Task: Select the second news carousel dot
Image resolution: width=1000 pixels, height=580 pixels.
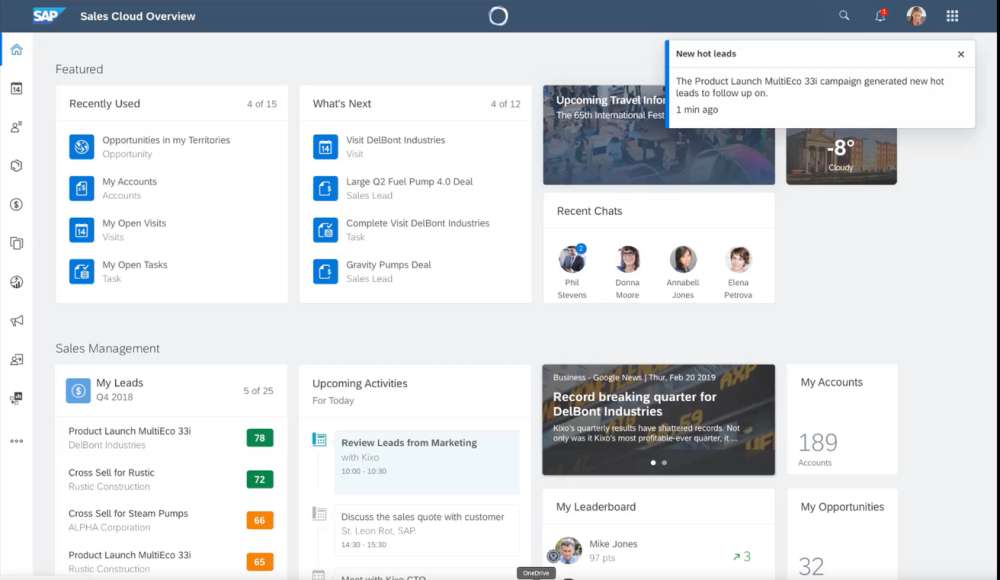Action: (x=665, y=463)
